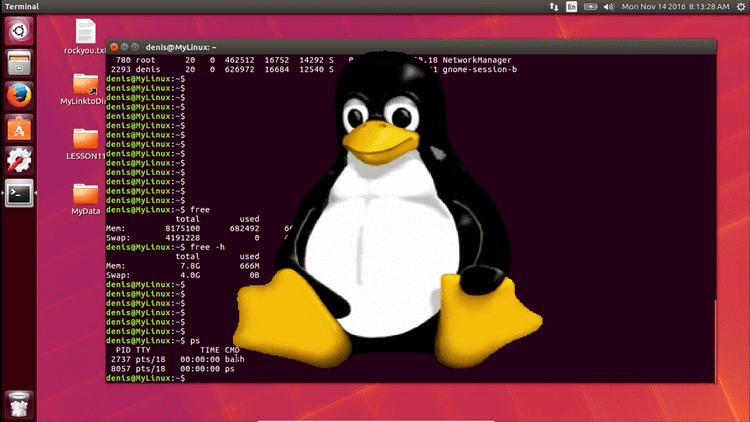The height and width of the screenshot is (422, 750).
Task: Open the Ubuntu Dash search launcher
Action: pyautogui.click(x=19, y=32)
